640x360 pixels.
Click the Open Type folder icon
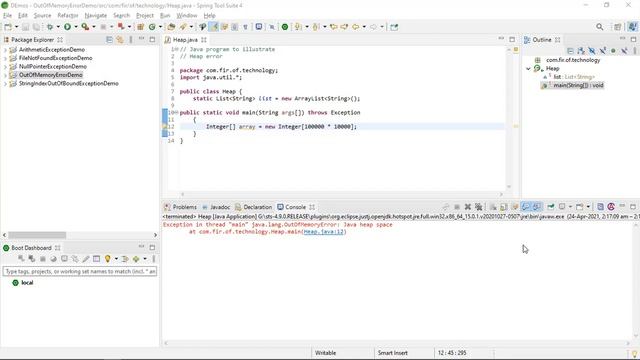(x=171, y=27)
